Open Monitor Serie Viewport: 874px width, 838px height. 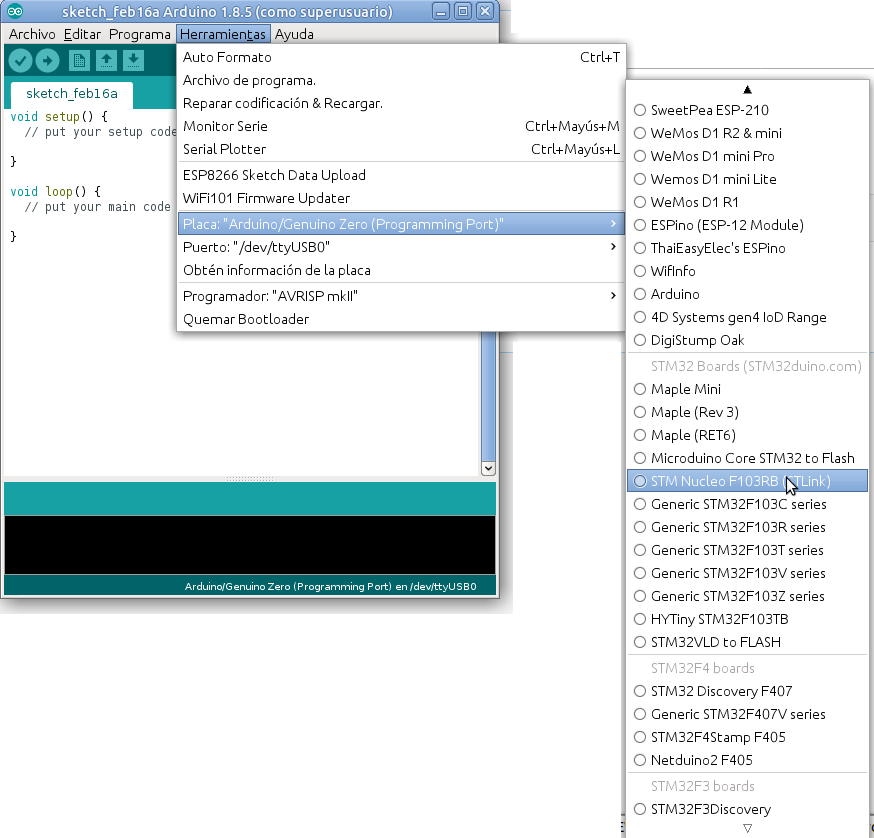[401, 126]
